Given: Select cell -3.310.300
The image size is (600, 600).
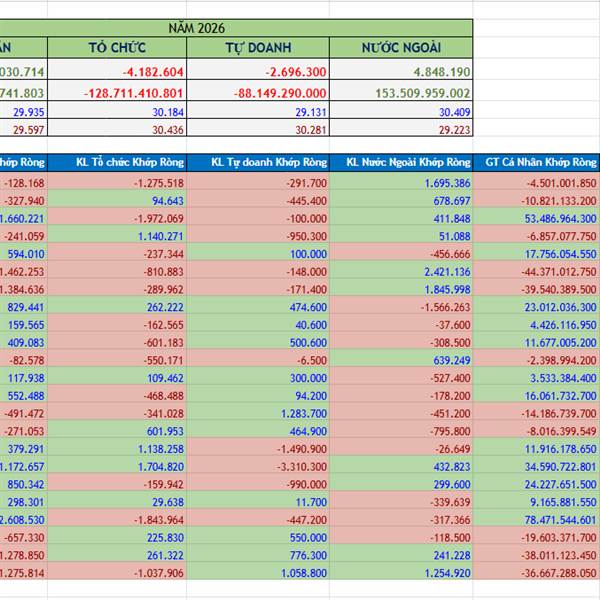Looking at the screenshot, I should coord(258,465).
